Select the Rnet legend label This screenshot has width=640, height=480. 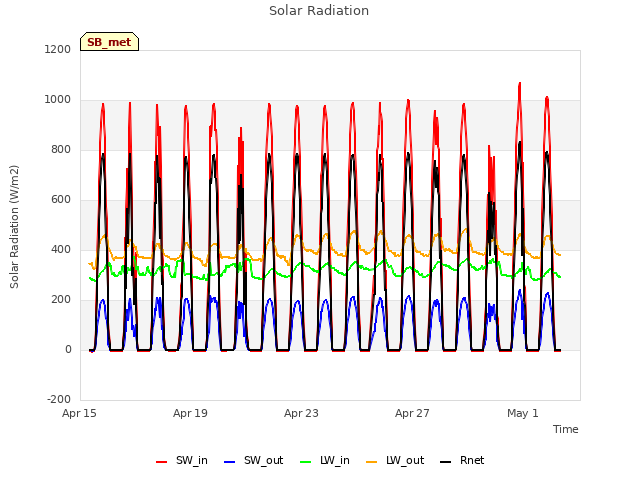pos(472,460)
